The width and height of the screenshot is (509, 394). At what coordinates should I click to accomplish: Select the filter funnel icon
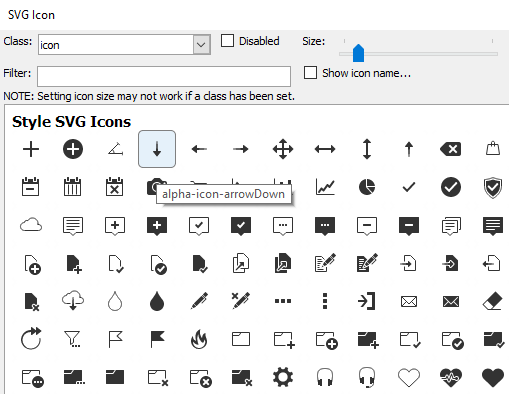coord(72,339)
